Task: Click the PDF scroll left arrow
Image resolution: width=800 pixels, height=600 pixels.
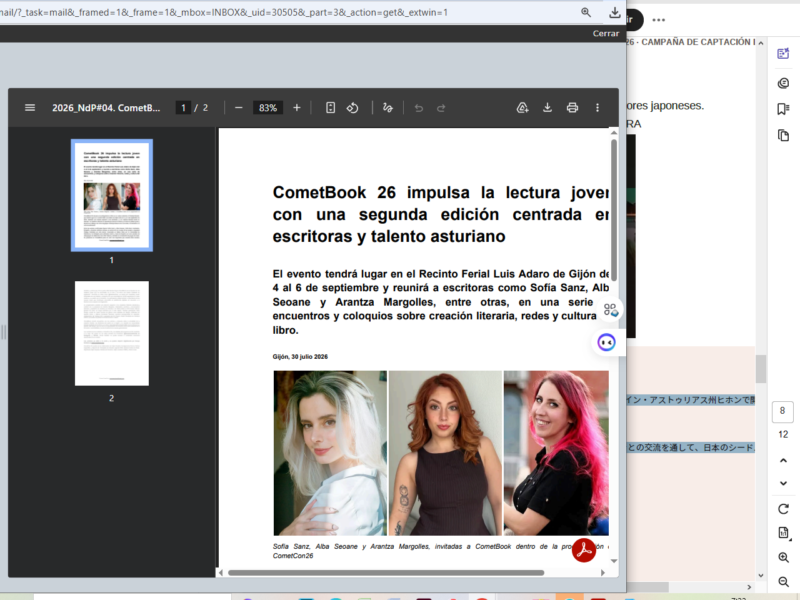Action: pyautogui.click(x=221, y=572)
